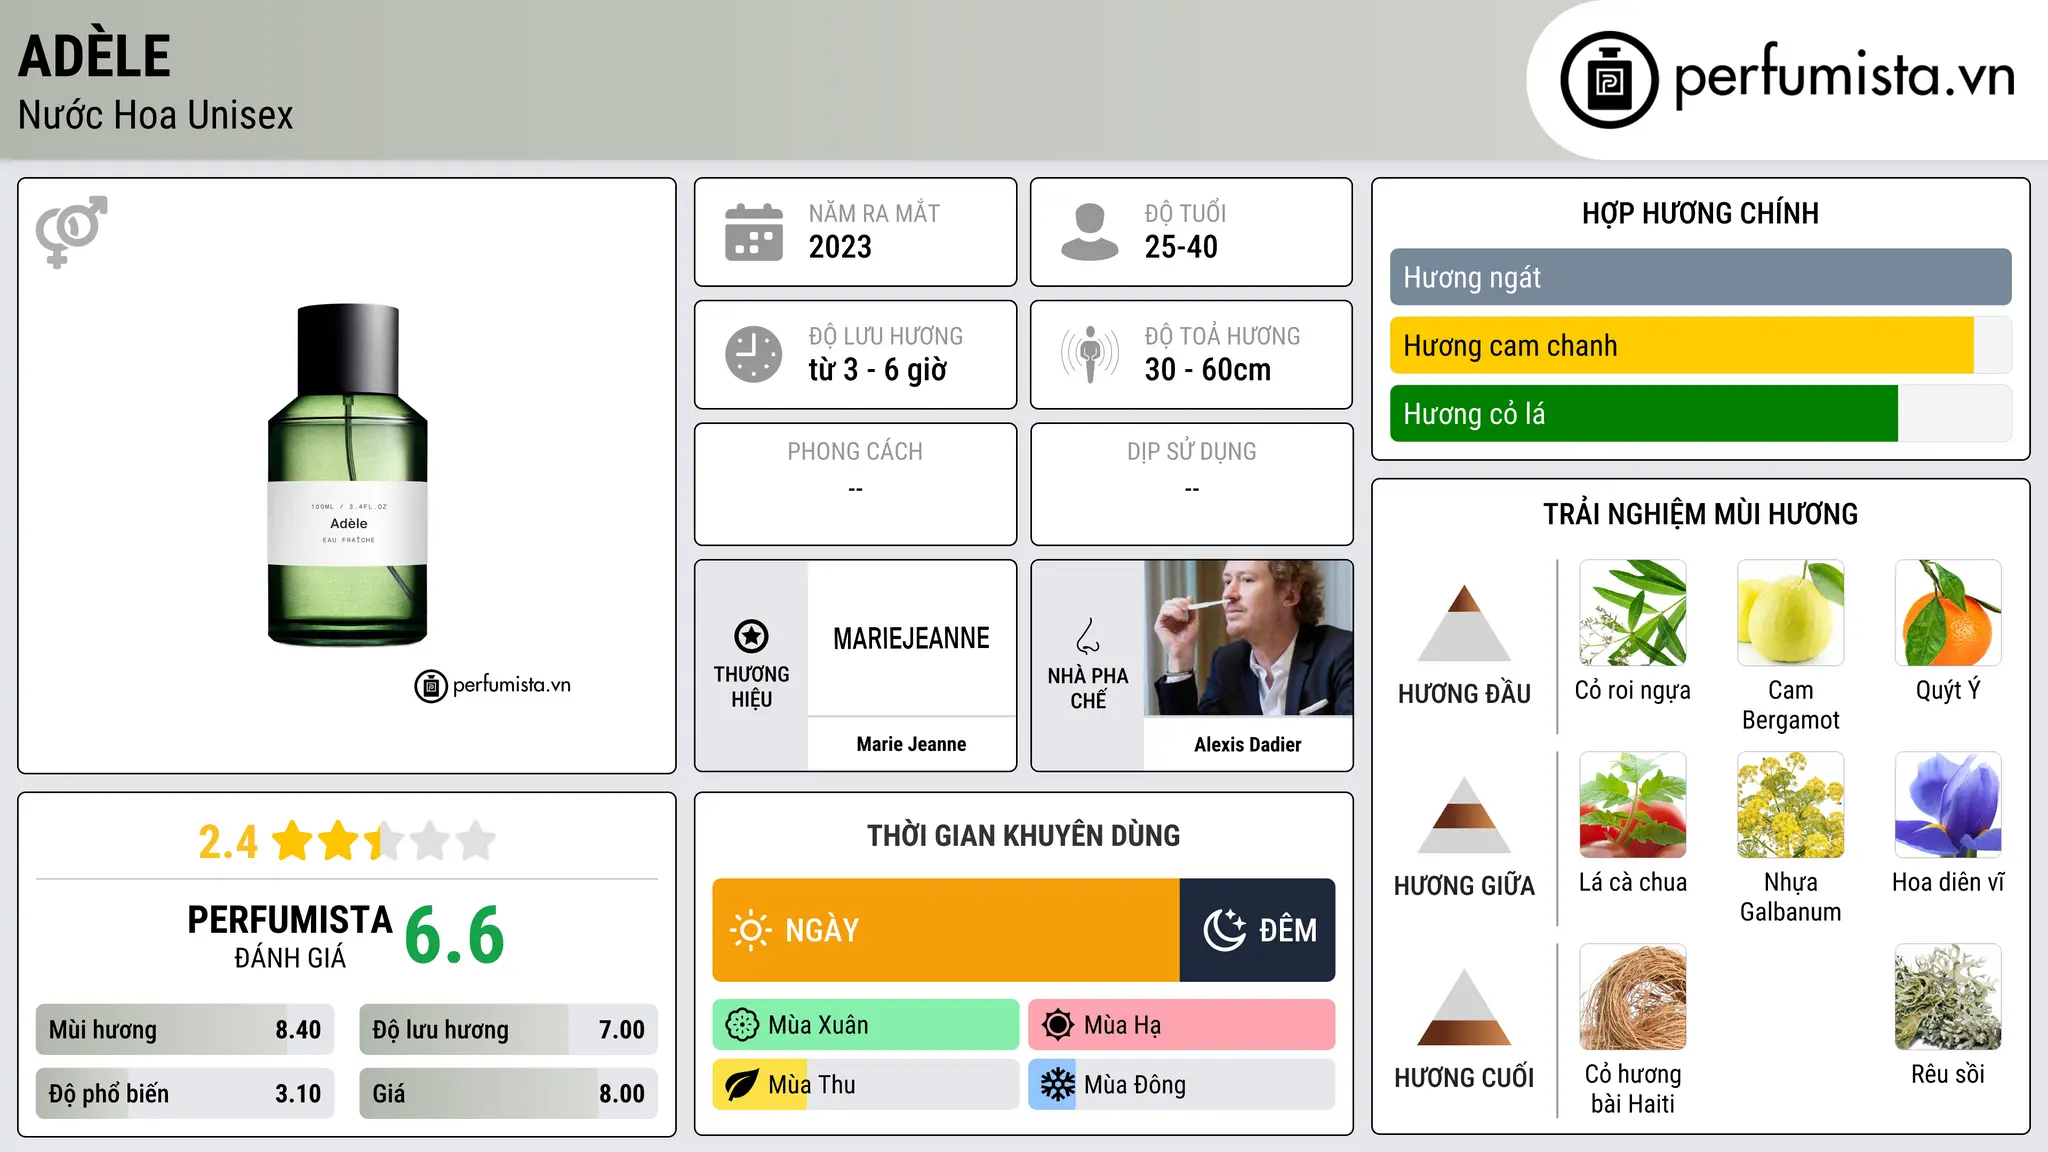
Task: Click the Giá 8.00 score bar
Action: point(508,1093)
